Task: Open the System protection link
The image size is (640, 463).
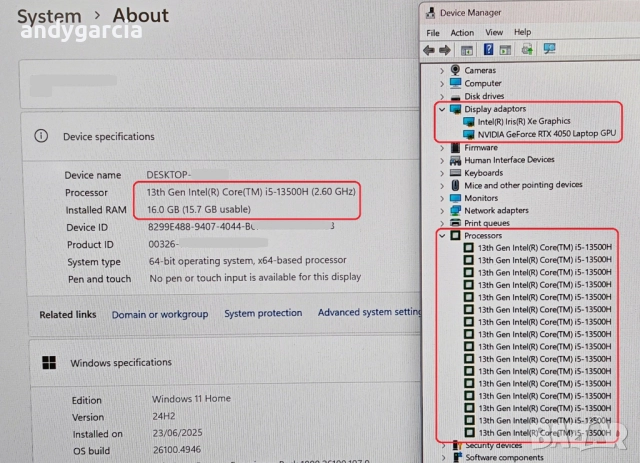Action: tap(263, 314)
